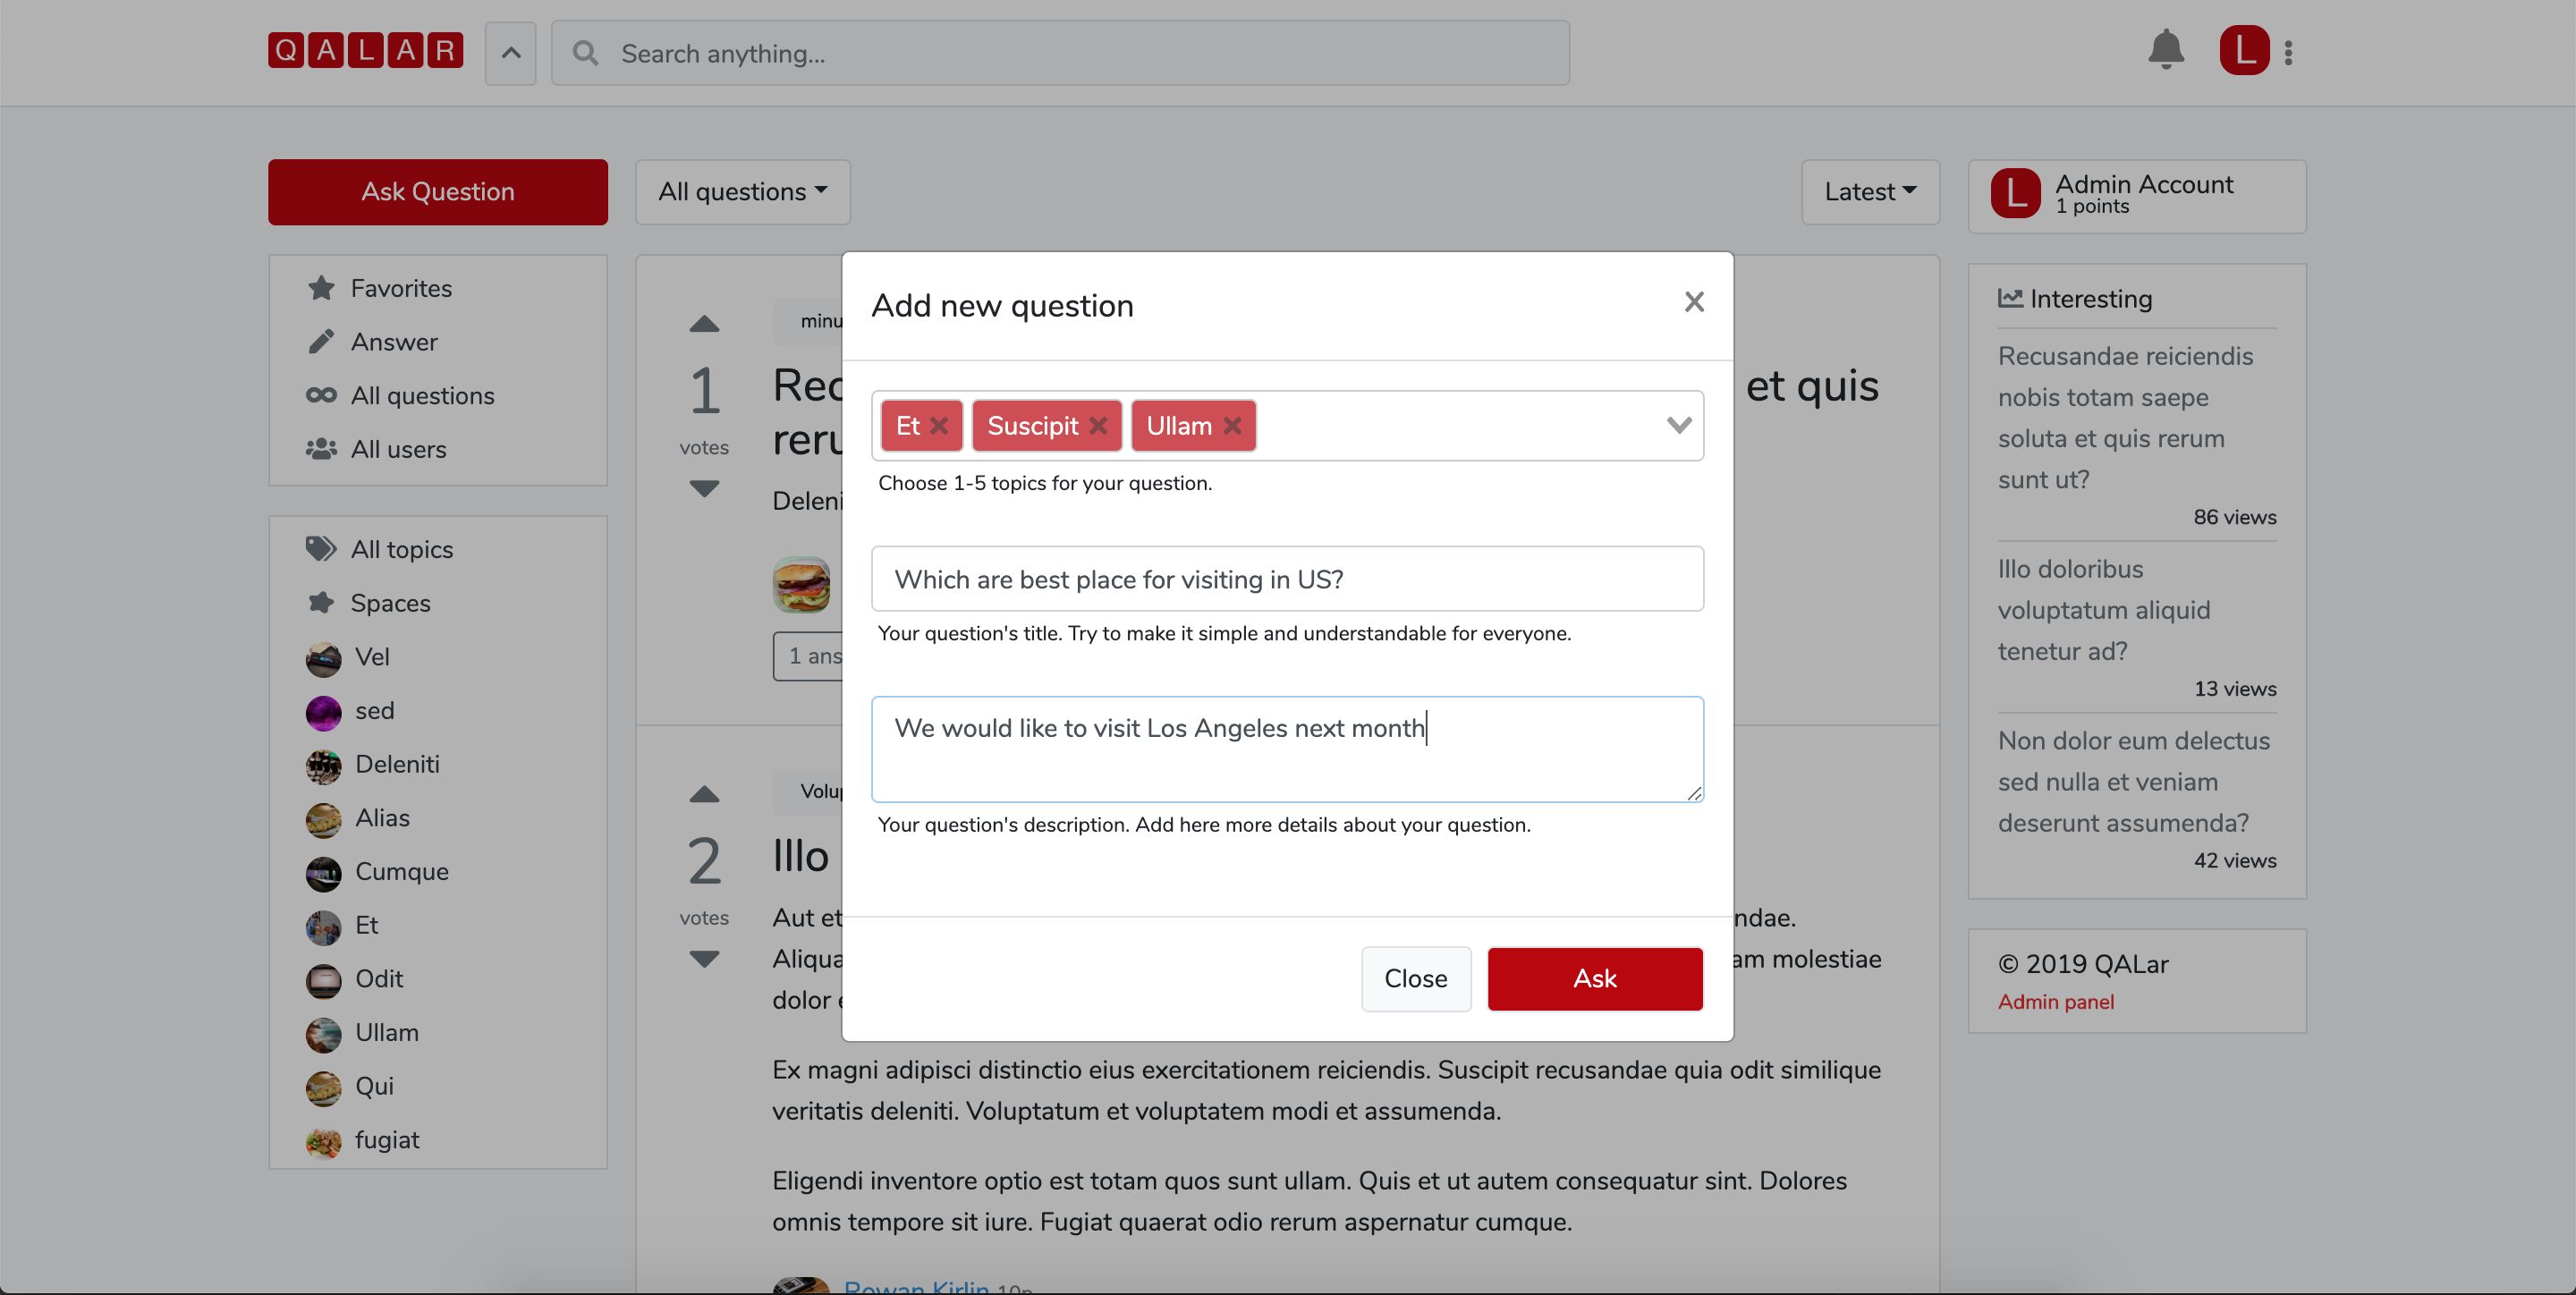Submit the question with the Ask button
Screen dimensions: 2576x1295
coord(1594,979)
